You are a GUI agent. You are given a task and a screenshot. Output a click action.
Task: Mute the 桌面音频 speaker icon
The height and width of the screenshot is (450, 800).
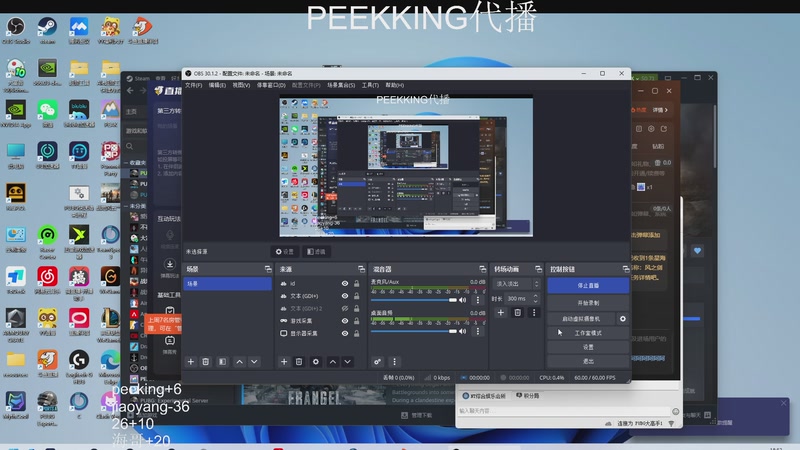[x=463, y=332]
